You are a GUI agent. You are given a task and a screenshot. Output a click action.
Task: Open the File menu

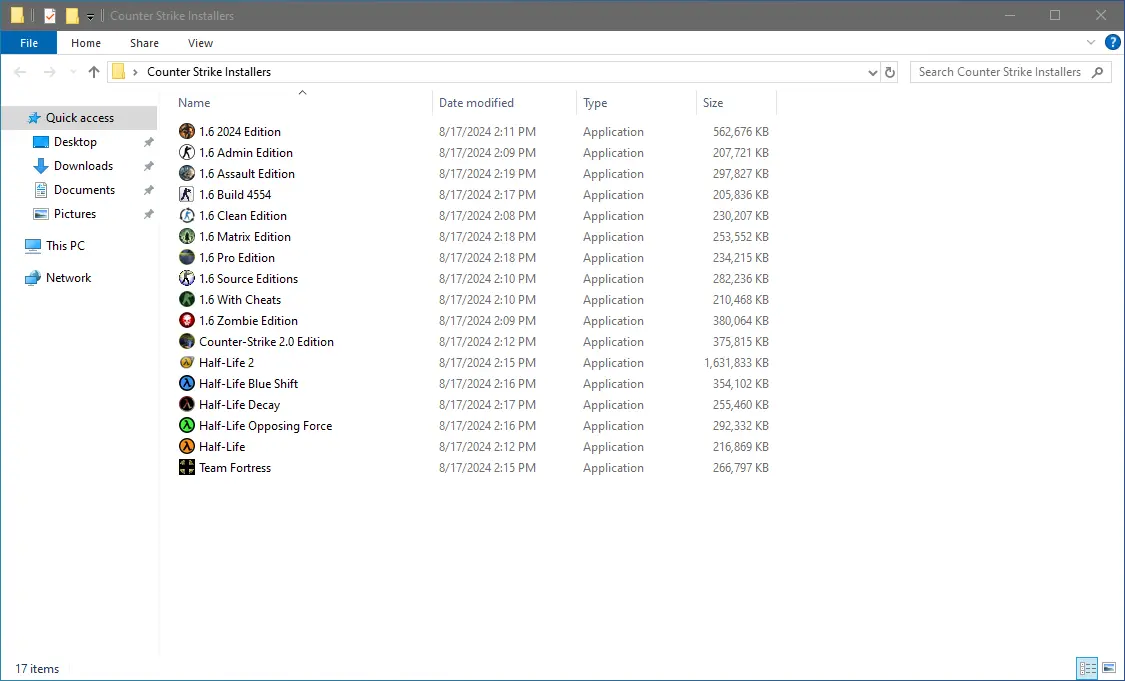point(29,43)
